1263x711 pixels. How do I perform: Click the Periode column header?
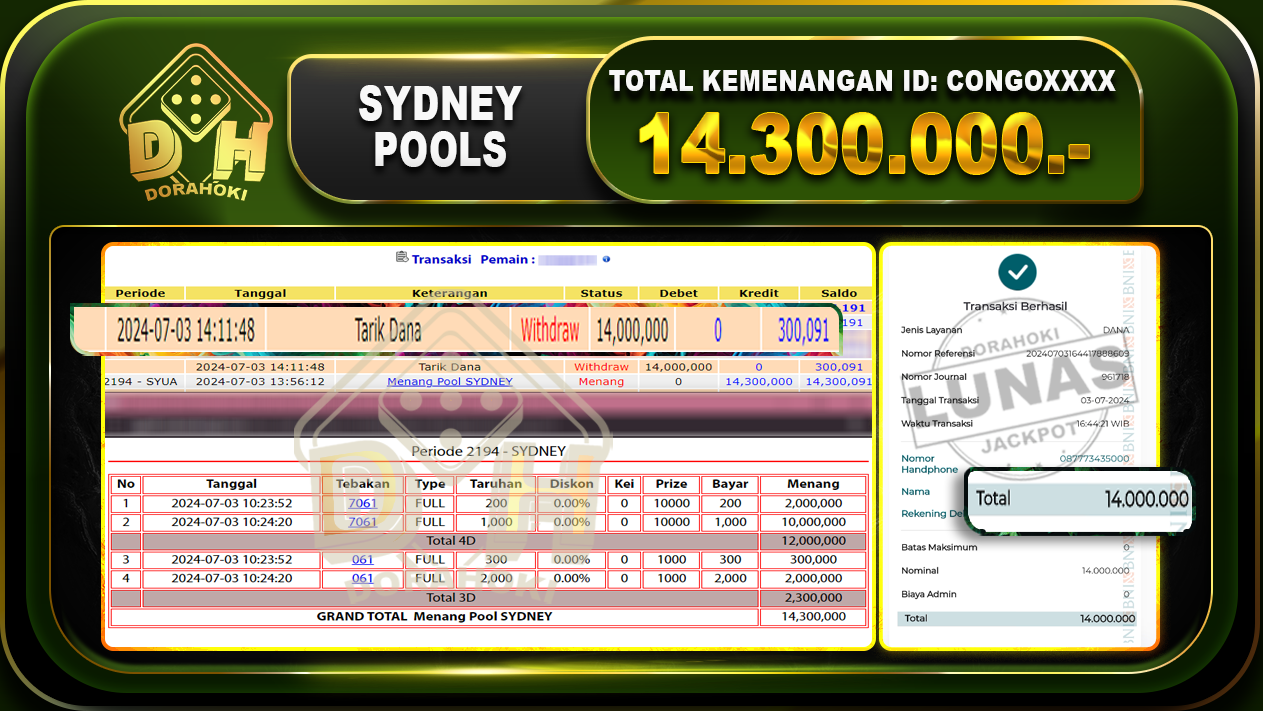140,293
